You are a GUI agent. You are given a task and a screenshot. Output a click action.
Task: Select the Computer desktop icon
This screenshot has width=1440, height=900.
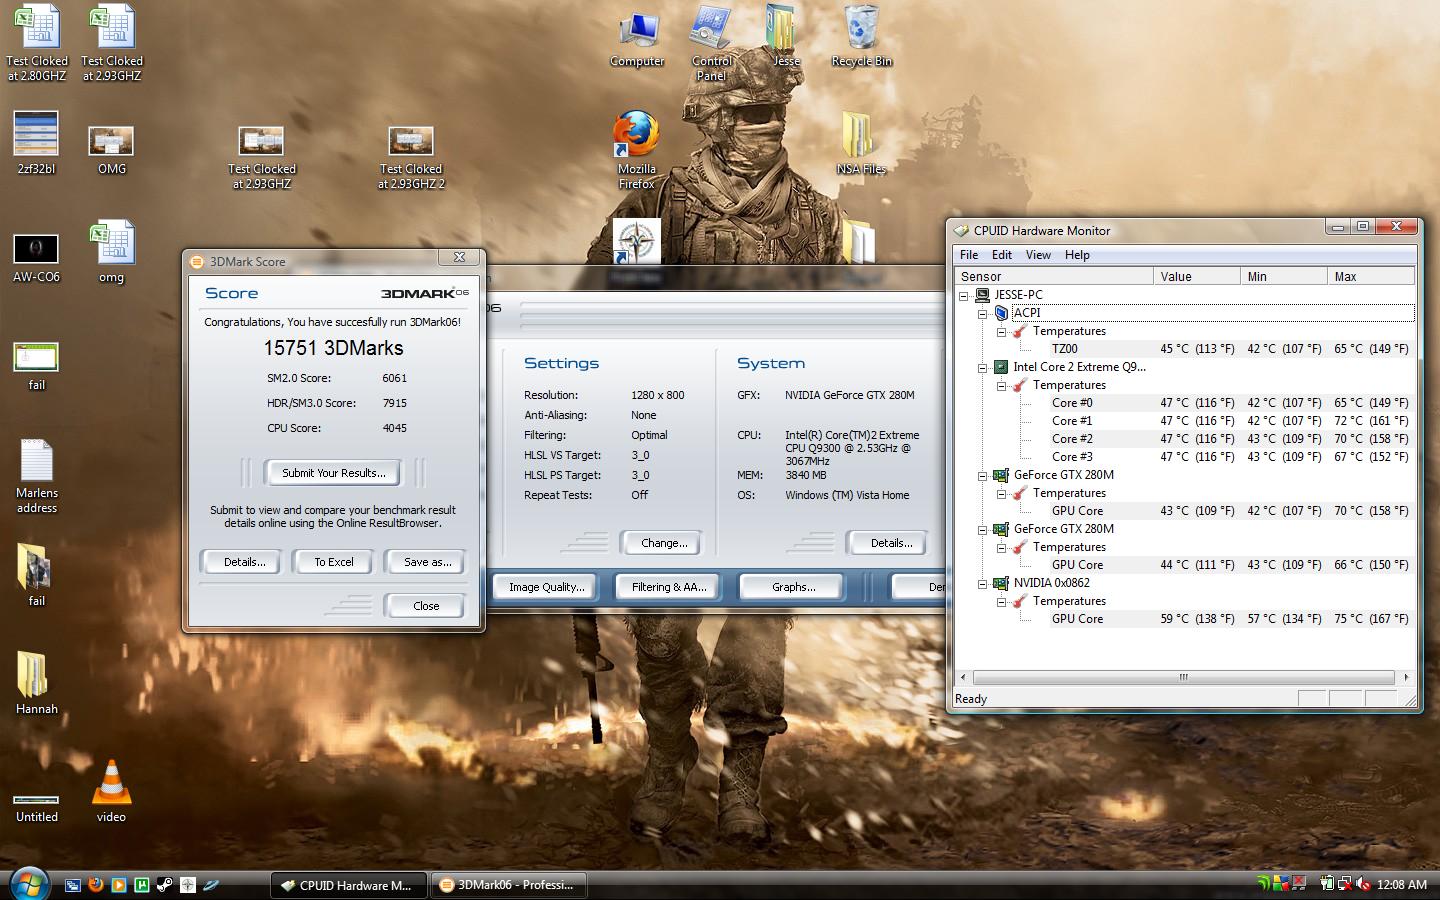[x=637, y=40]
